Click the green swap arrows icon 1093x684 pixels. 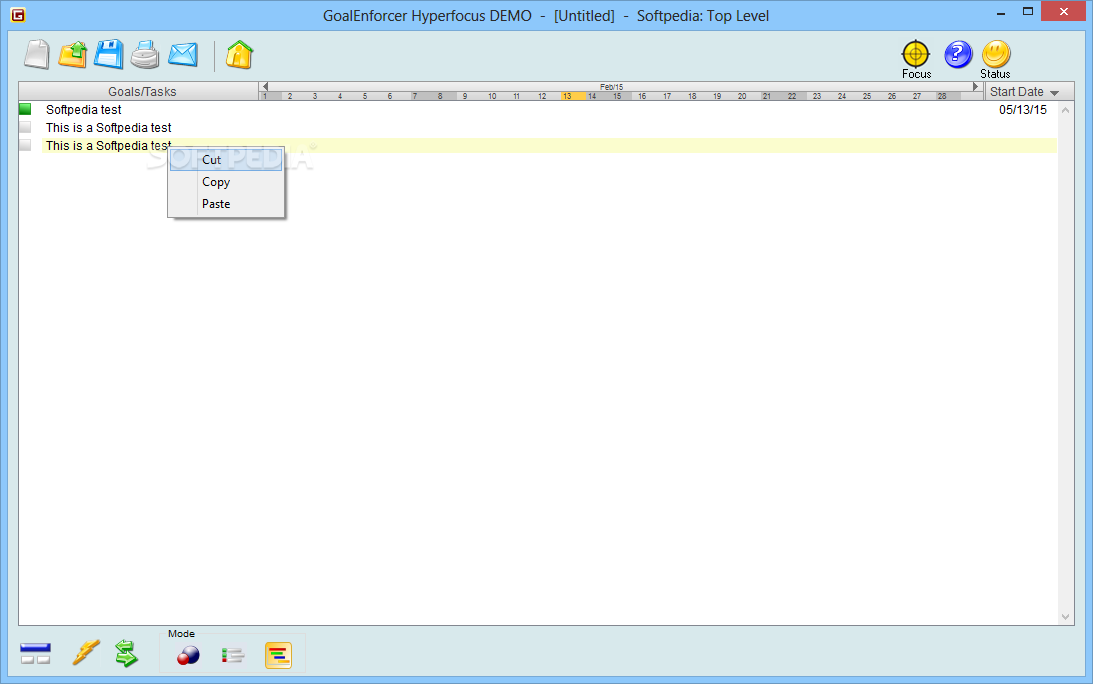126,653
